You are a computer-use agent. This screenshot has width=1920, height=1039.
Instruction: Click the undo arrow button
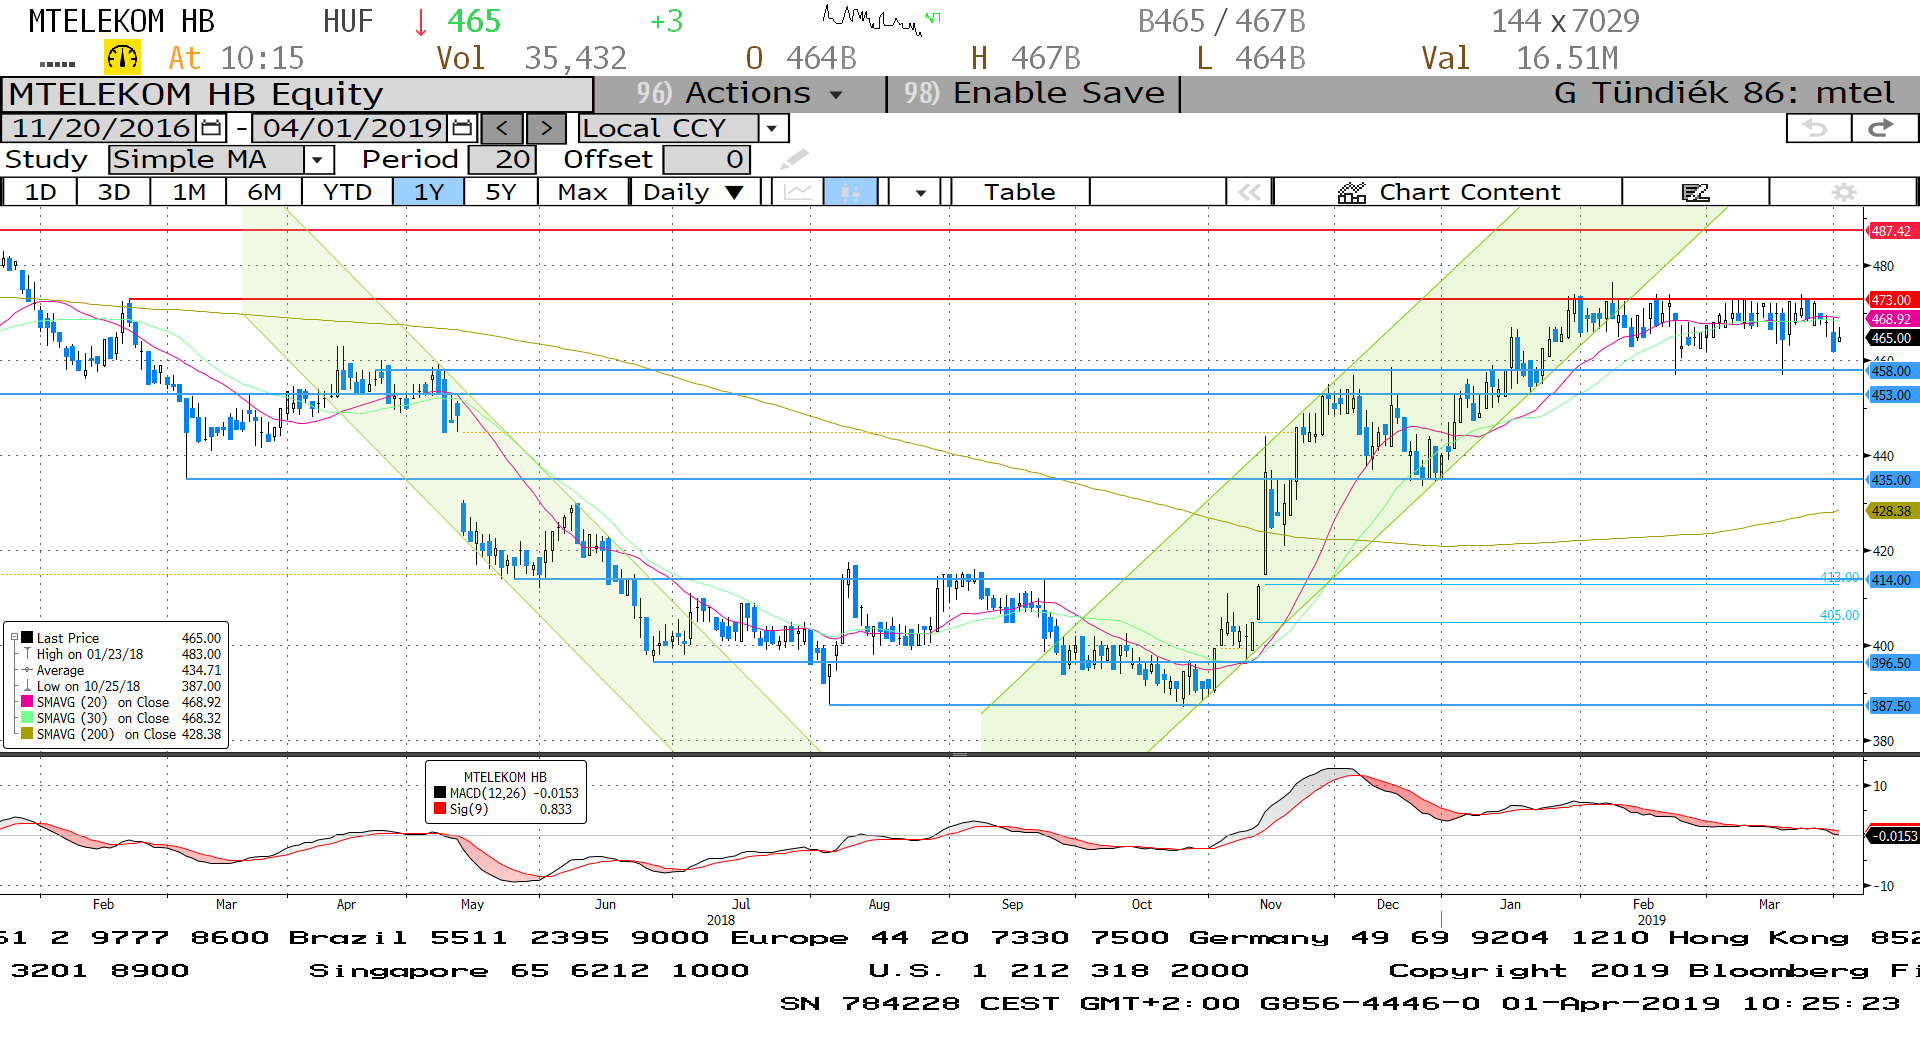(1817, 128)
